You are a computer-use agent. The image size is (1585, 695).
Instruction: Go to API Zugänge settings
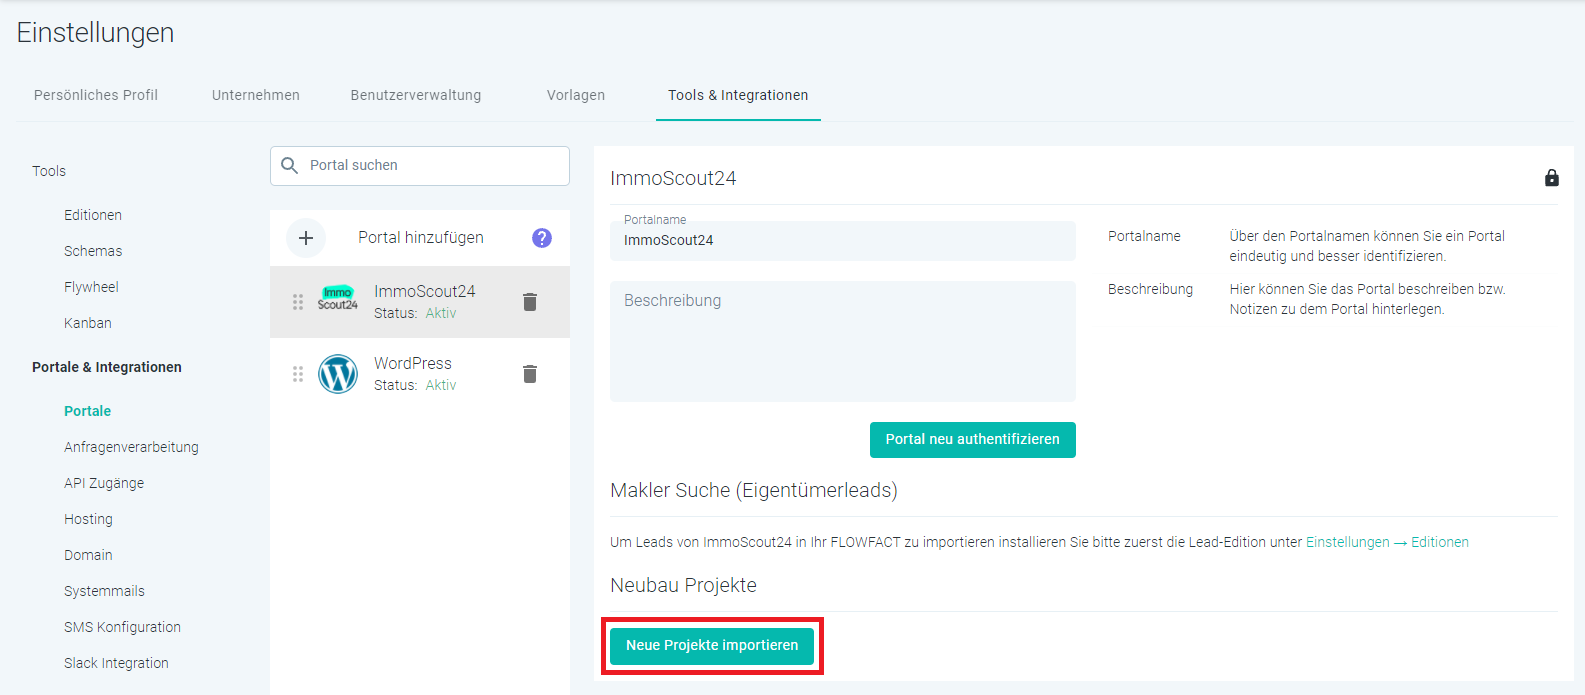pos(104,483)
